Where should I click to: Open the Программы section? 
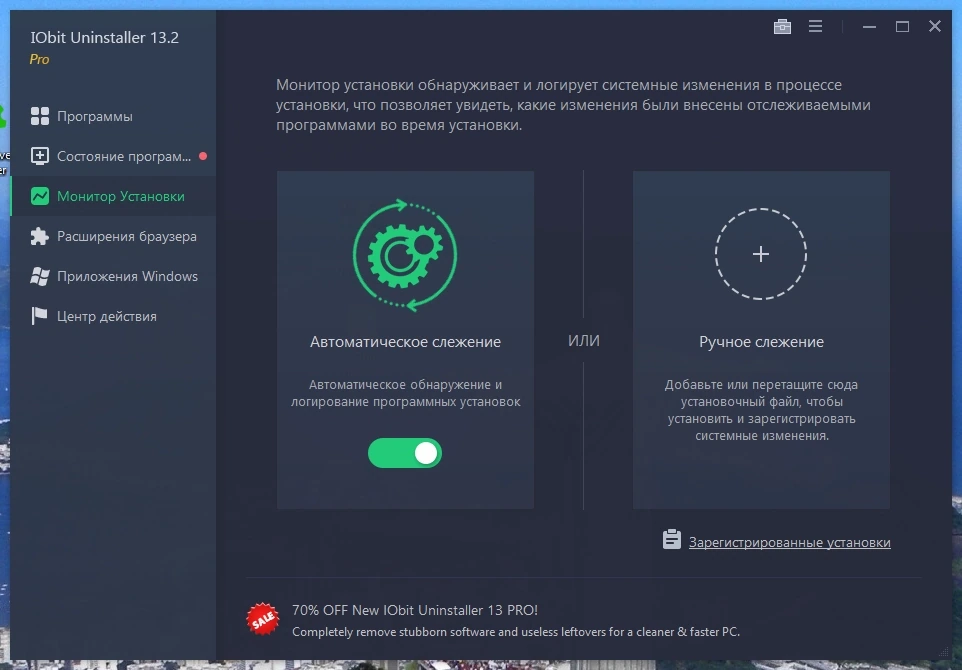tap(114, 116)
